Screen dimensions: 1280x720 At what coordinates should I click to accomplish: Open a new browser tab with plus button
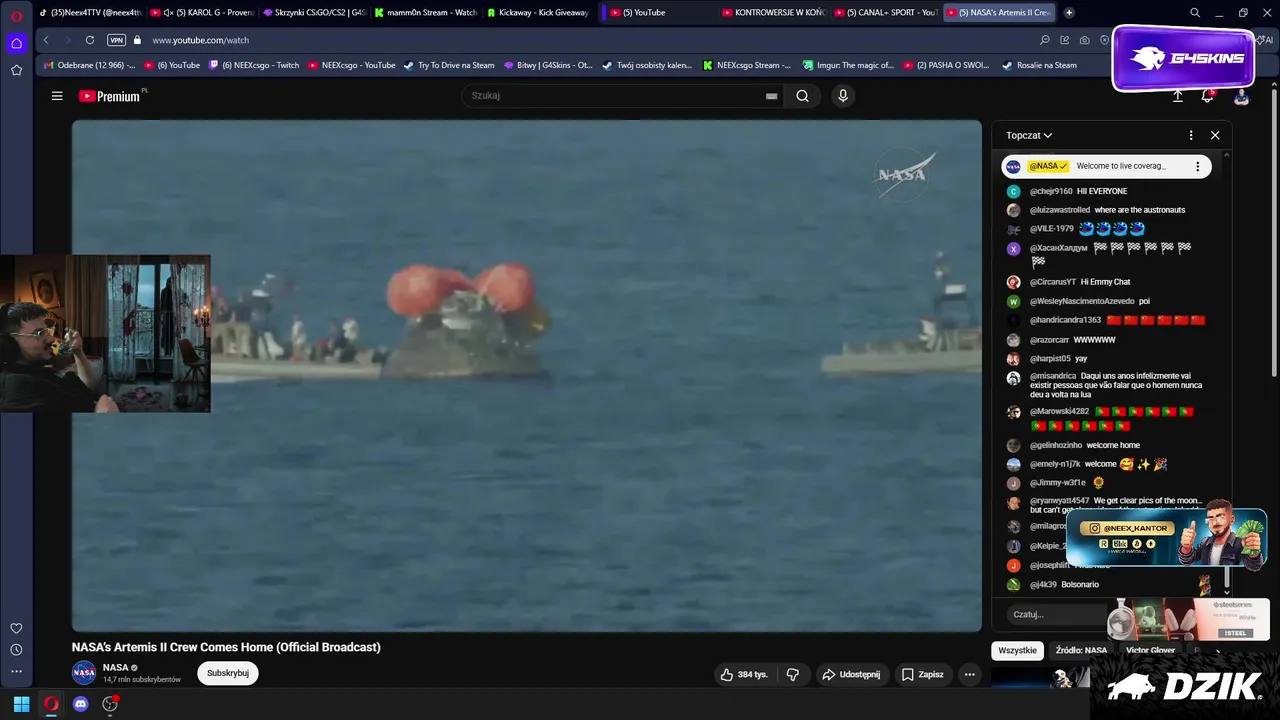point(1069,13)
